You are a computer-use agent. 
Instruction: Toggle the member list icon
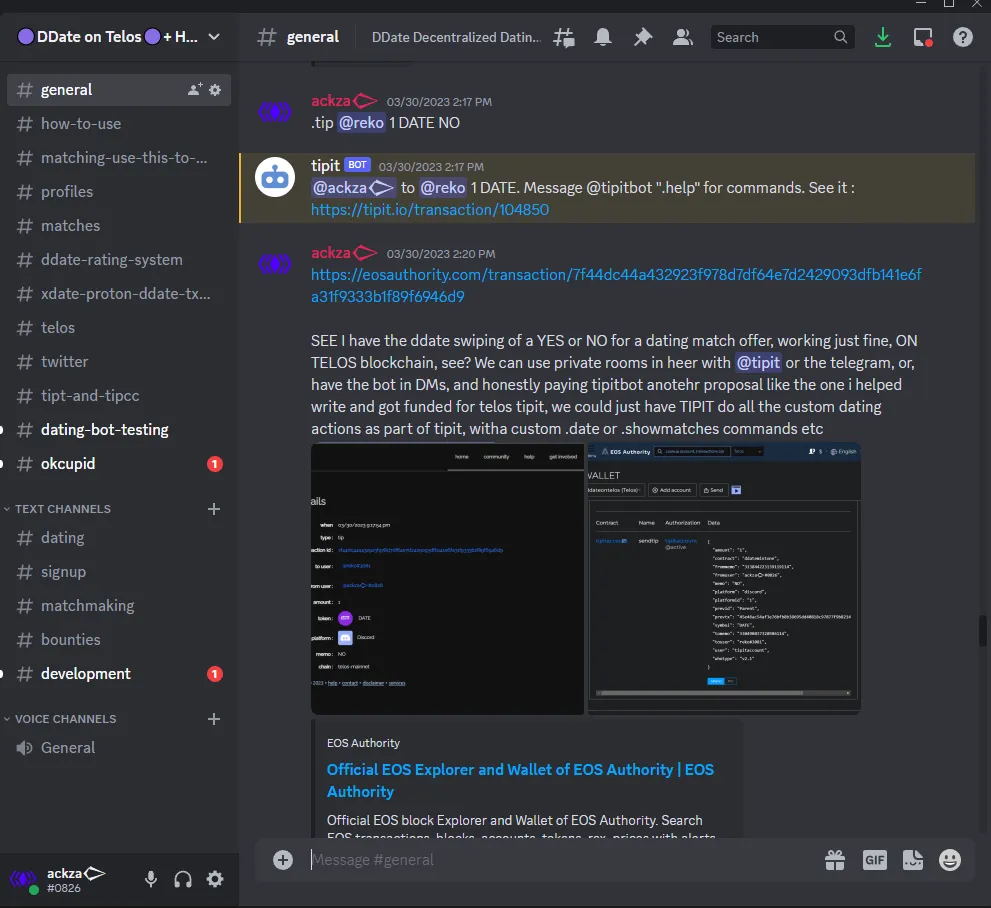(x=683, y=37)
